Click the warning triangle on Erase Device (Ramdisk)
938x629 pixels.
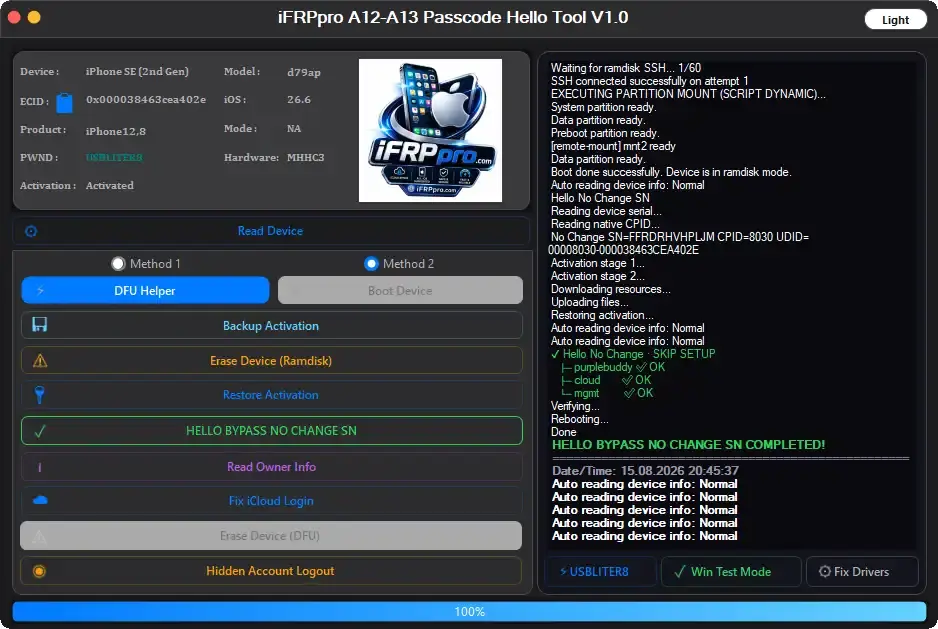[x=39, y=361]
